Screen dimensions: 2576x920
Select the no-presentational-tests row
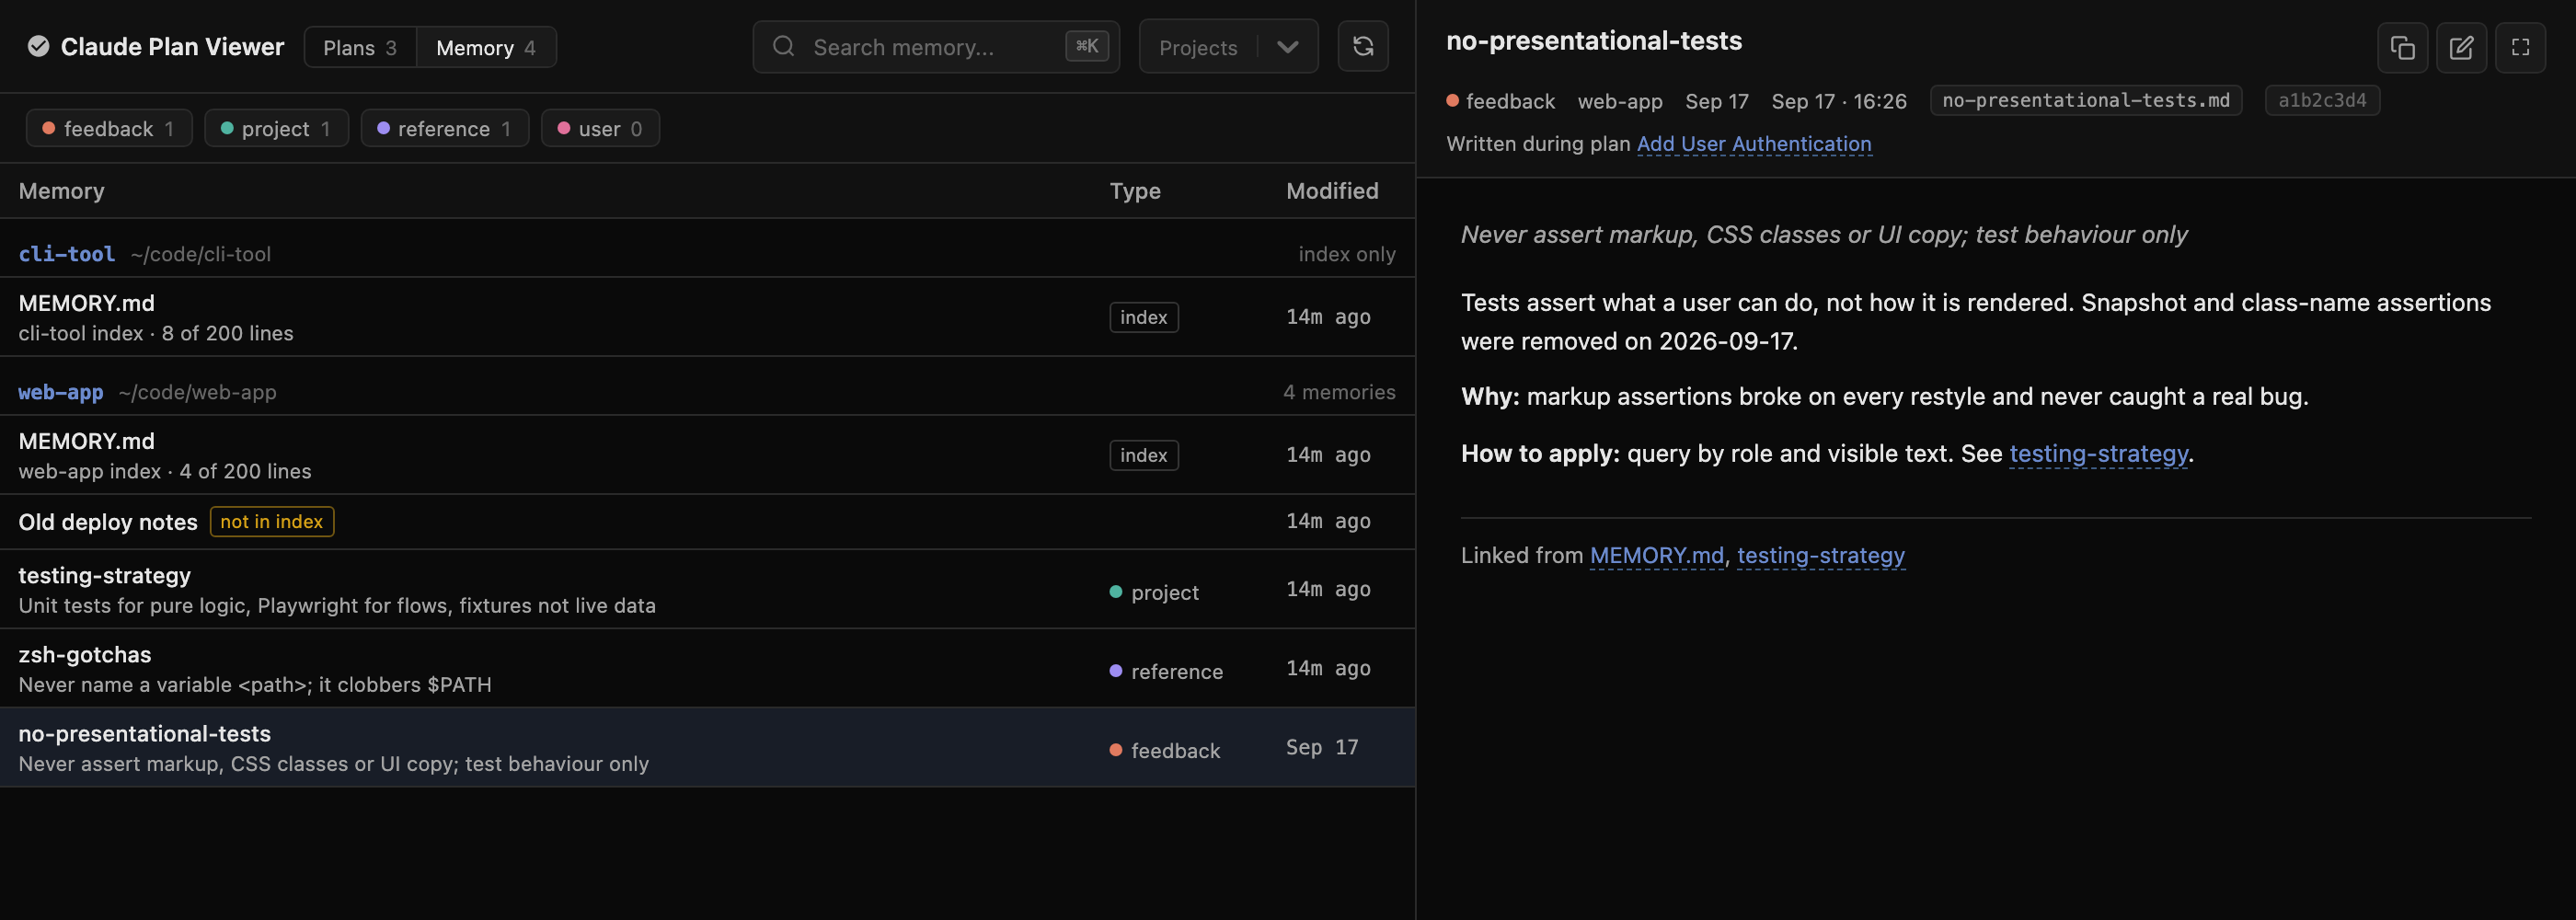pos(707,747)
